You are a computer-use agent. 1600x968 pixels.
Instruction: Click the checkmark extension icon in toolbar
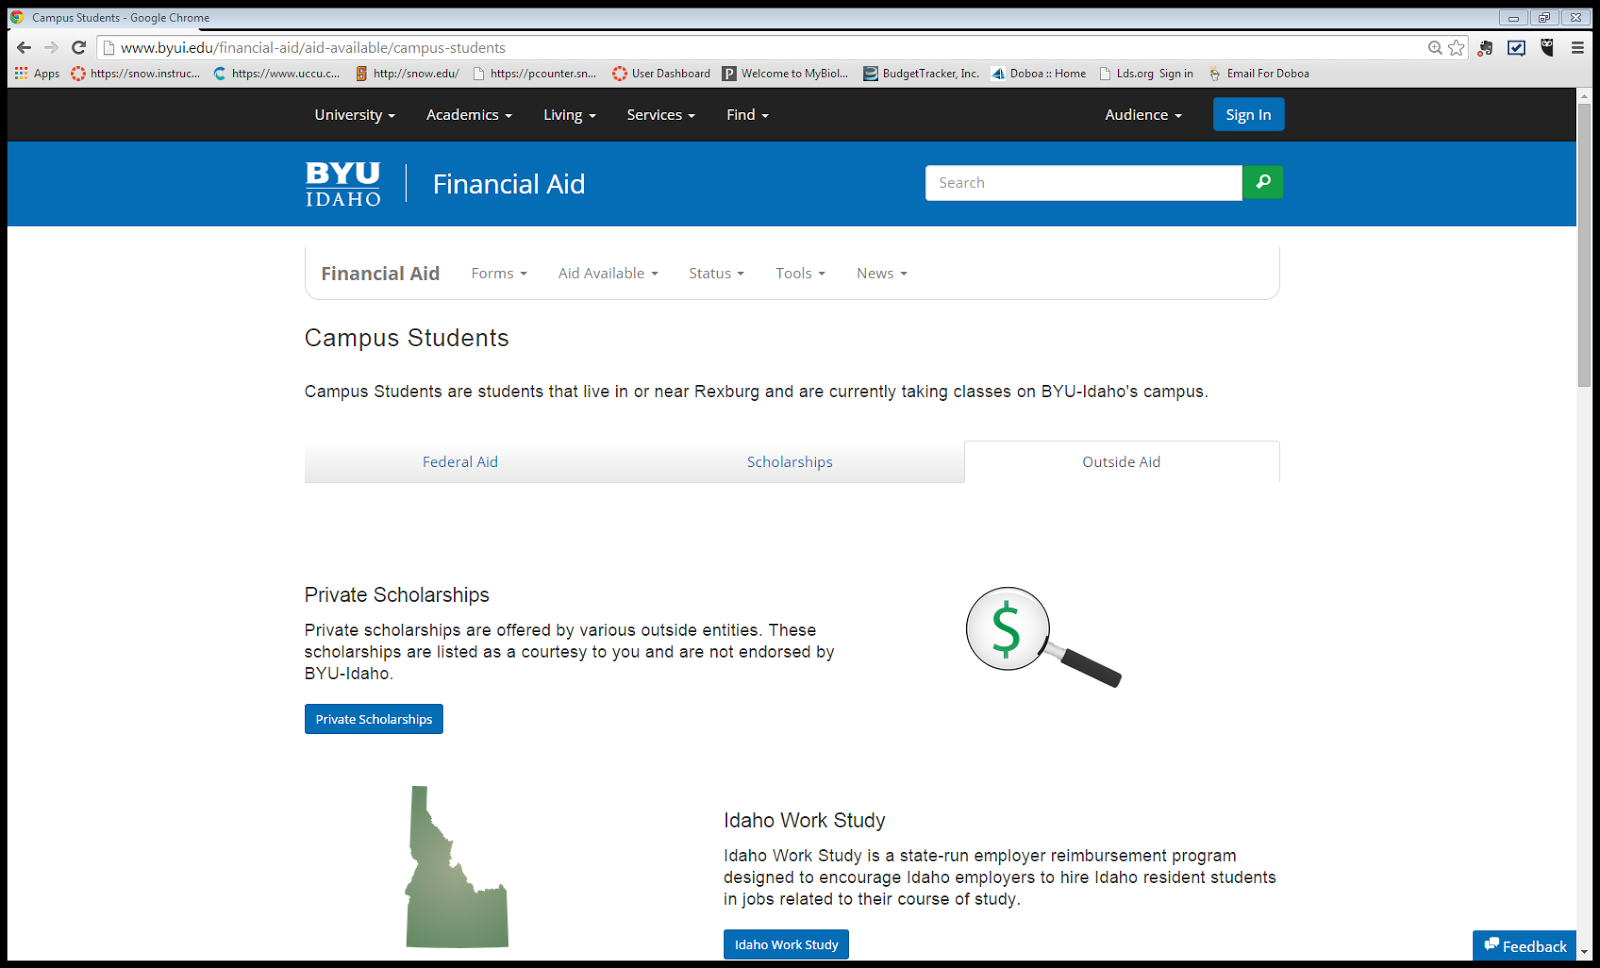[x=1516, y=47]
